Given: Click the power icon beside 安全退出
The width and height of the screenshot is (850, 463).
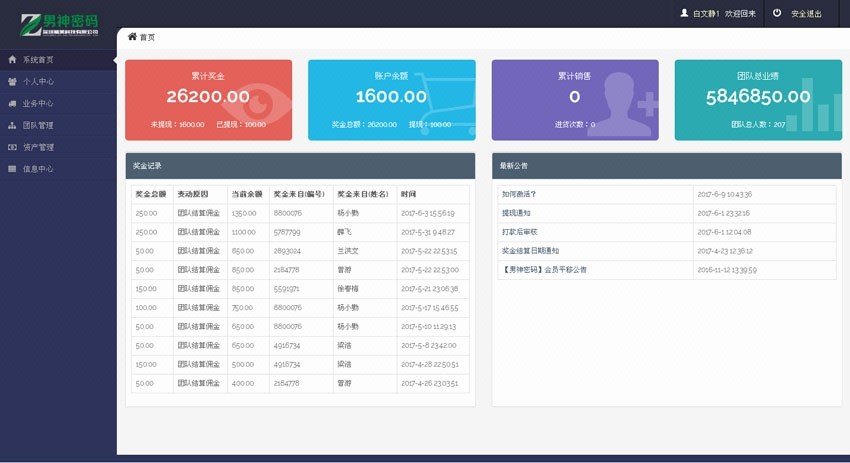Looking at the screenshot, I should click(x=777, y=13).
